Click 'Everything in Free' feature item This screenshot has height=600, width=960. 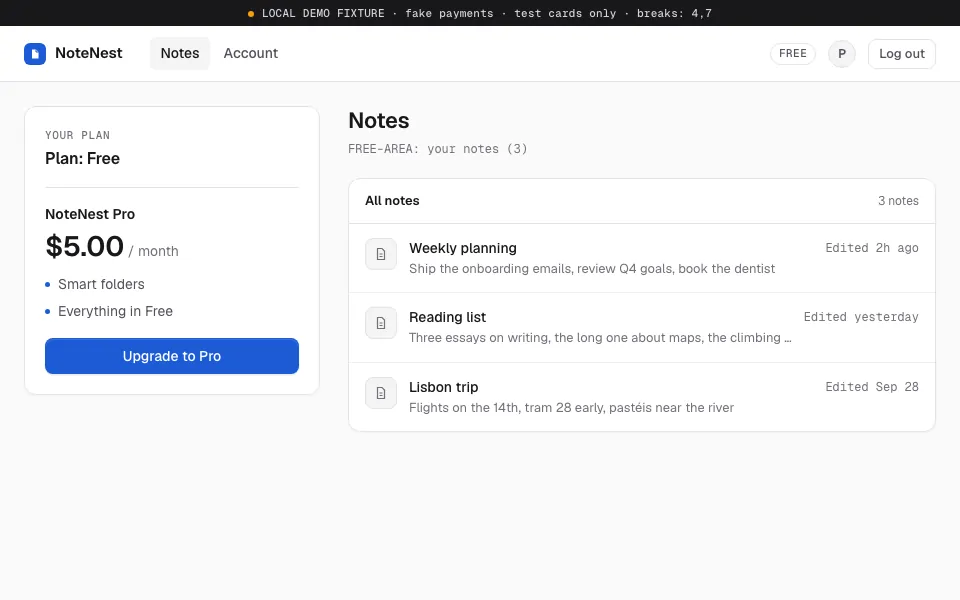(116, 311)
